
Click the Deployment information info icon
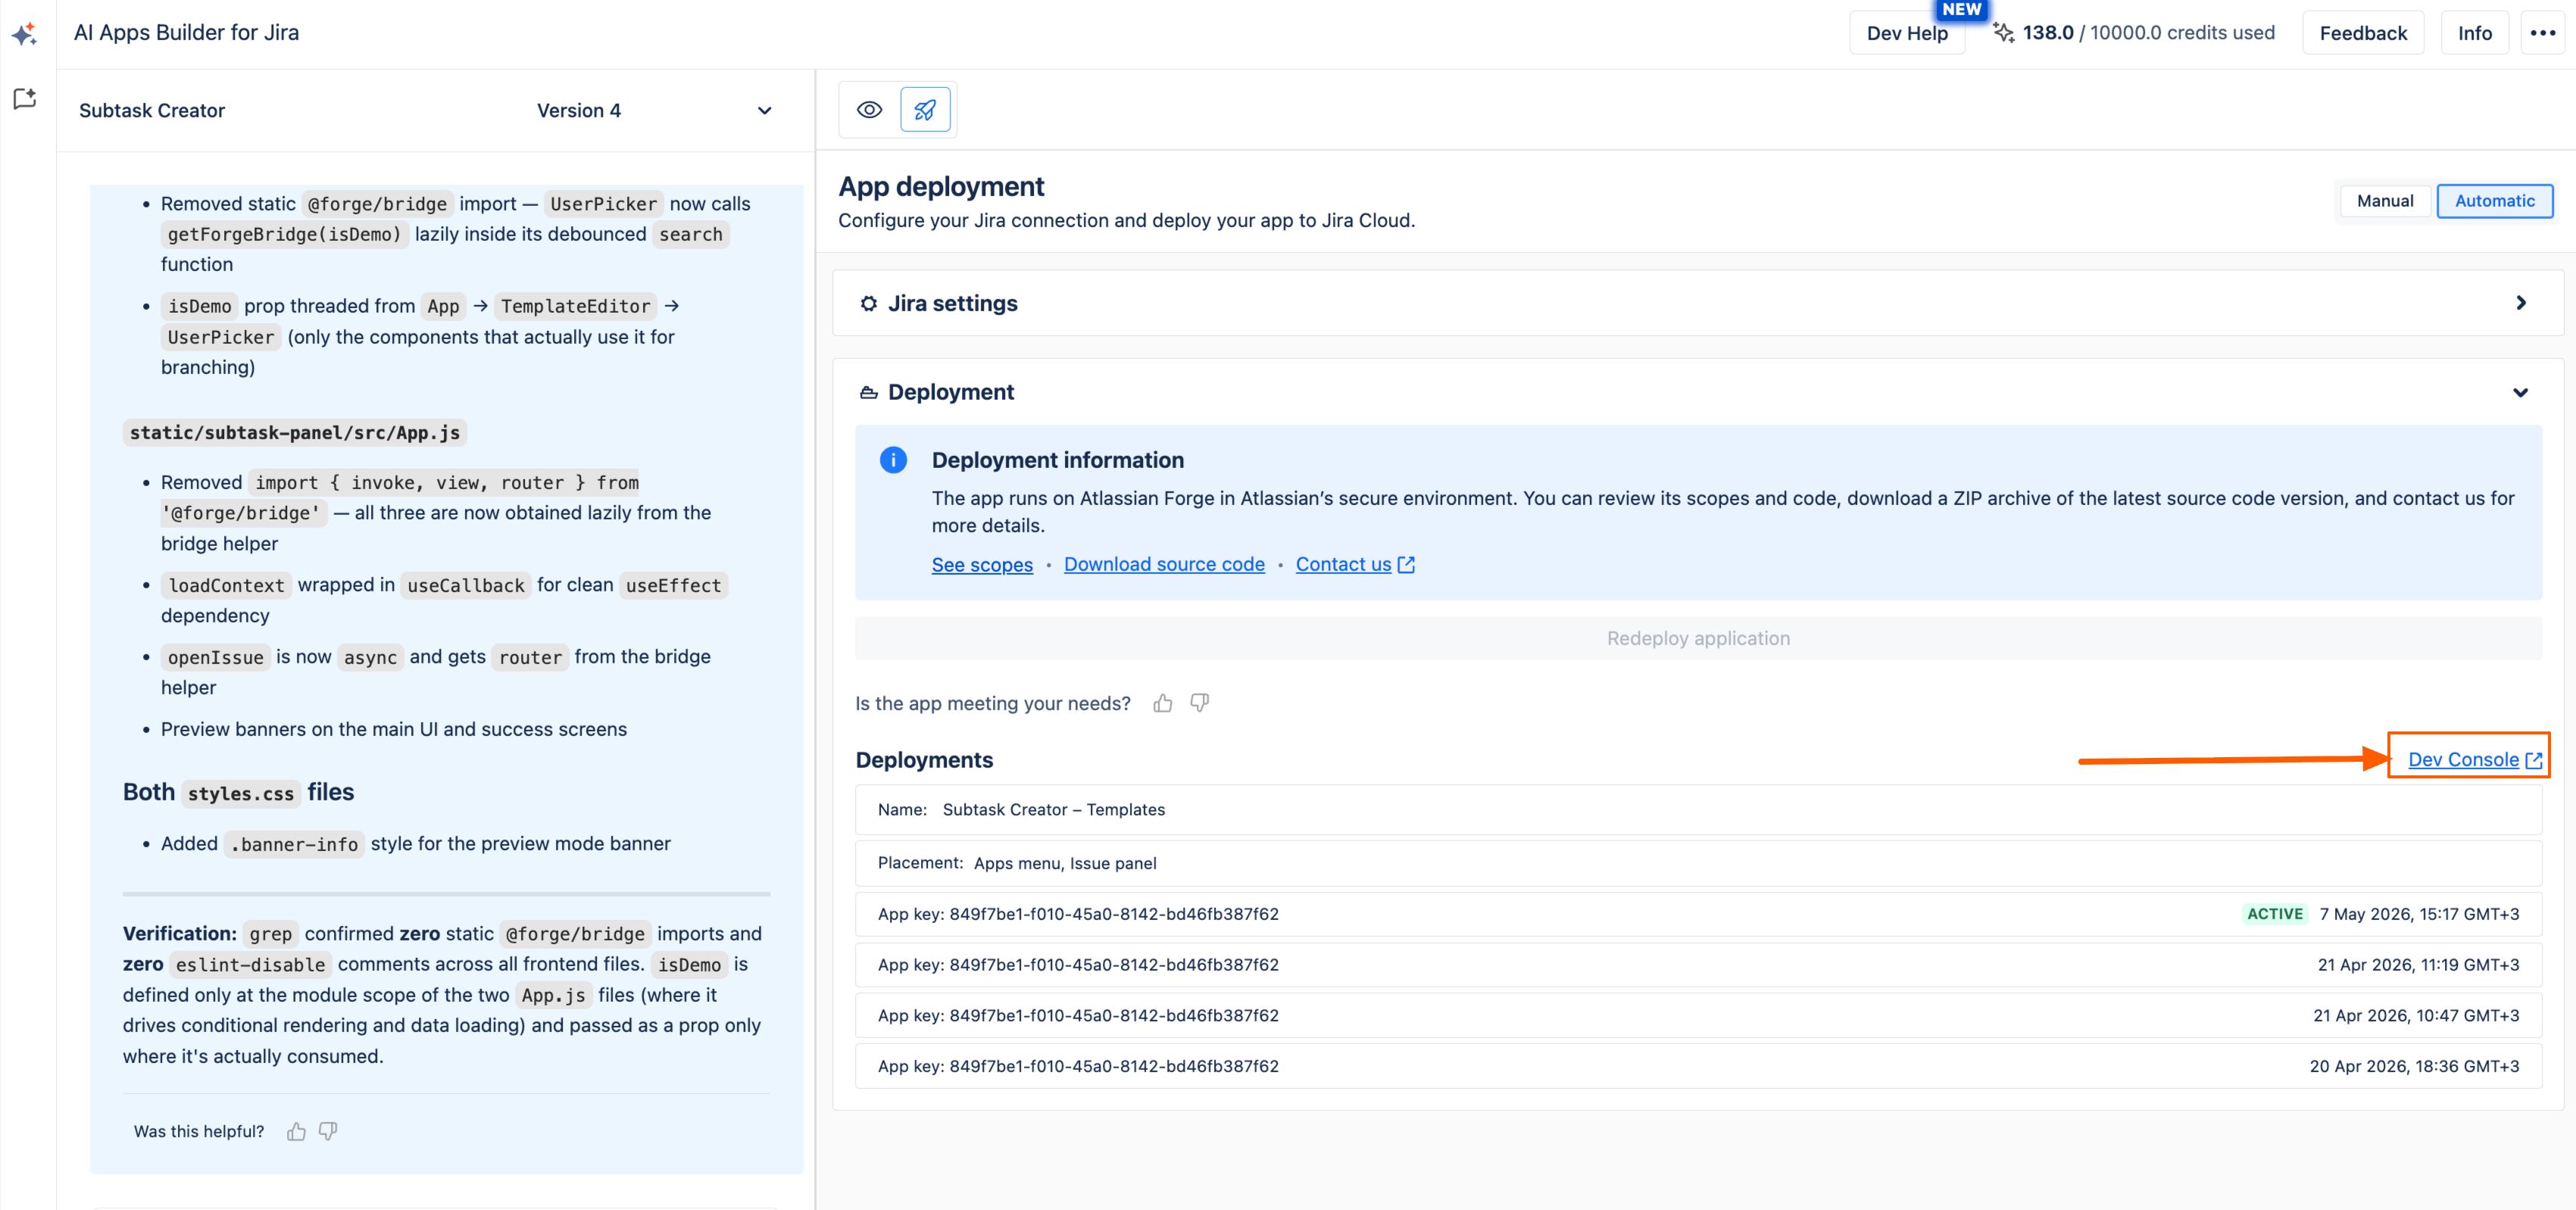click(893, 460)
